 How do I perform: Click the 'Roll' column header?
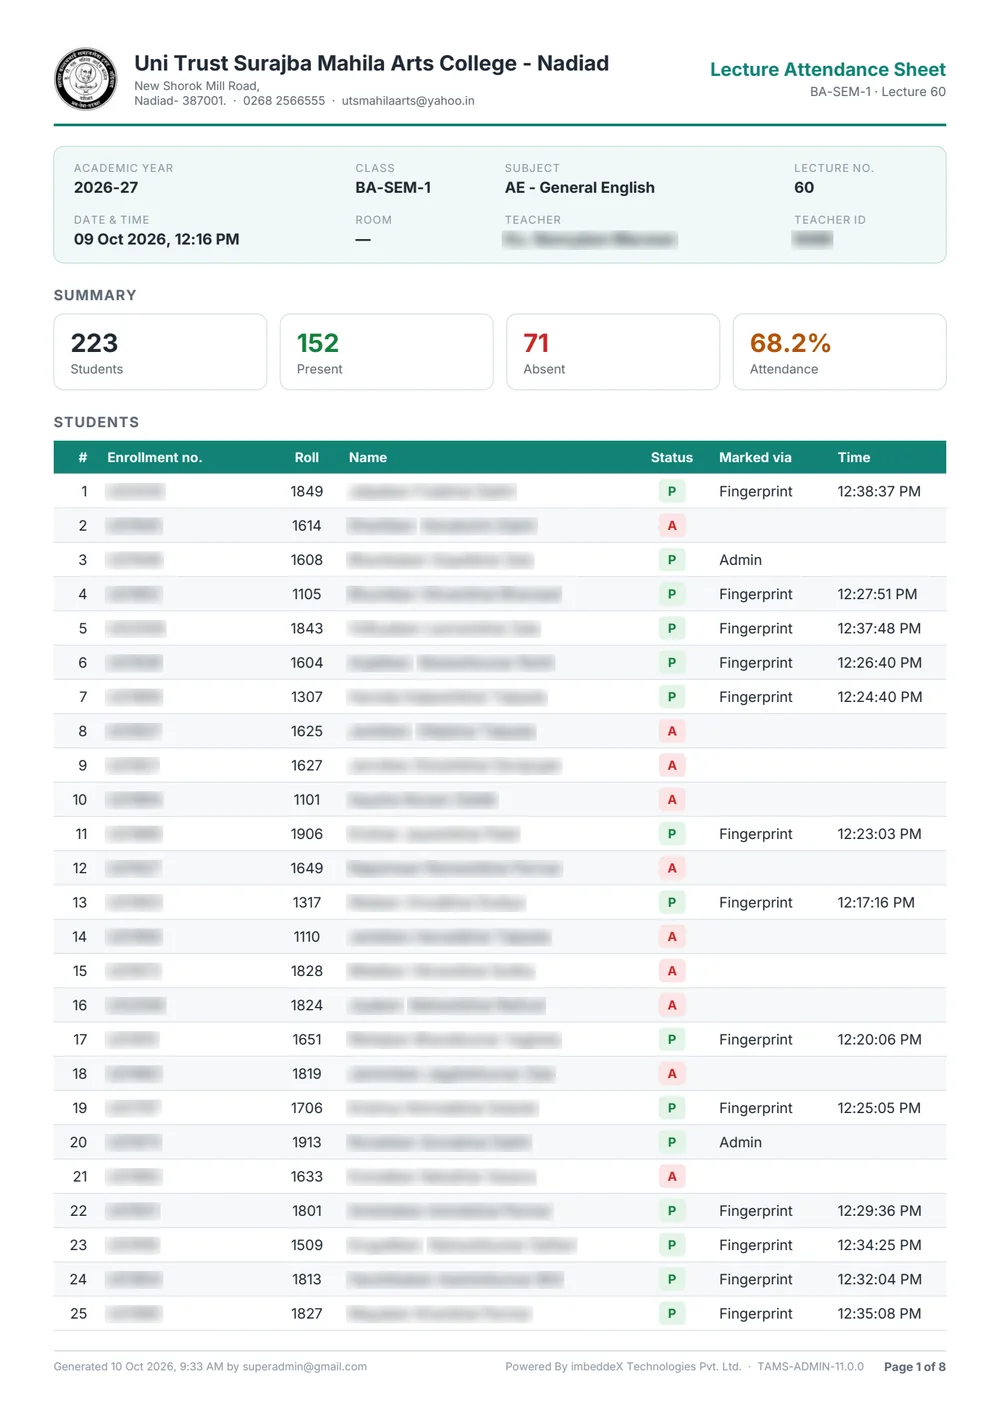307,457
